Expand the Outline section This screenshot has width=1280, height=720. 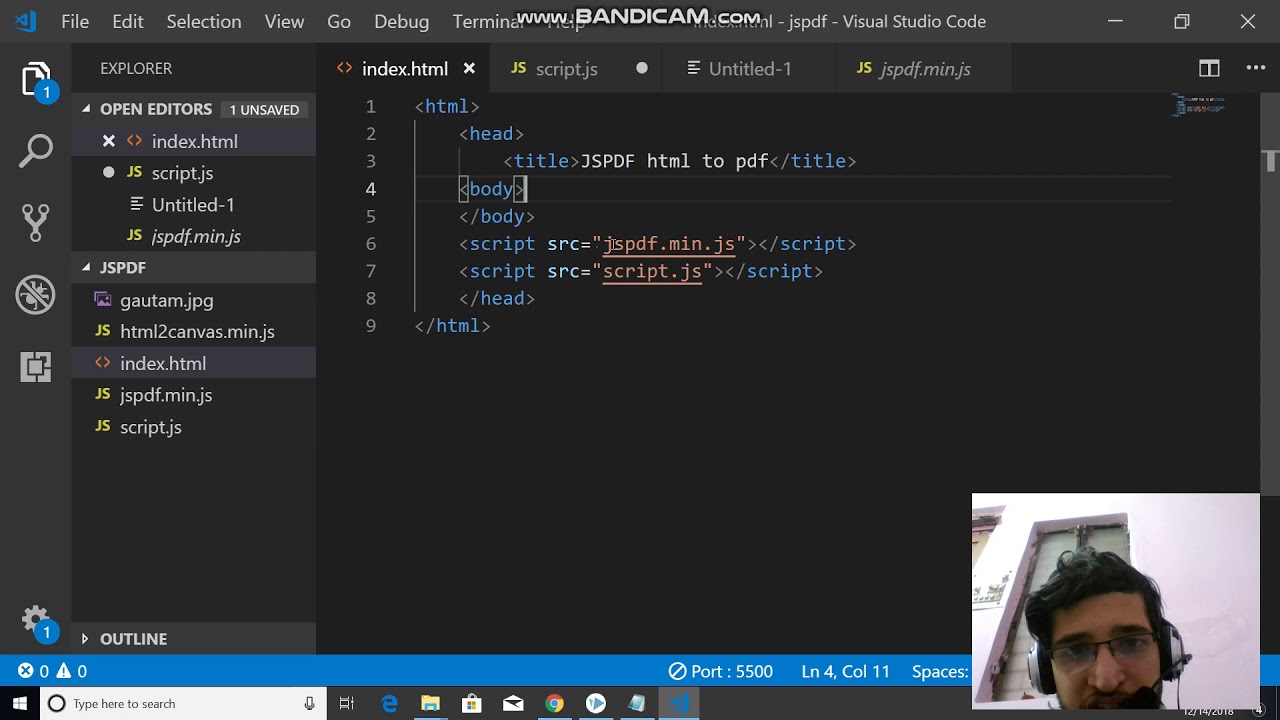(86, 639)
